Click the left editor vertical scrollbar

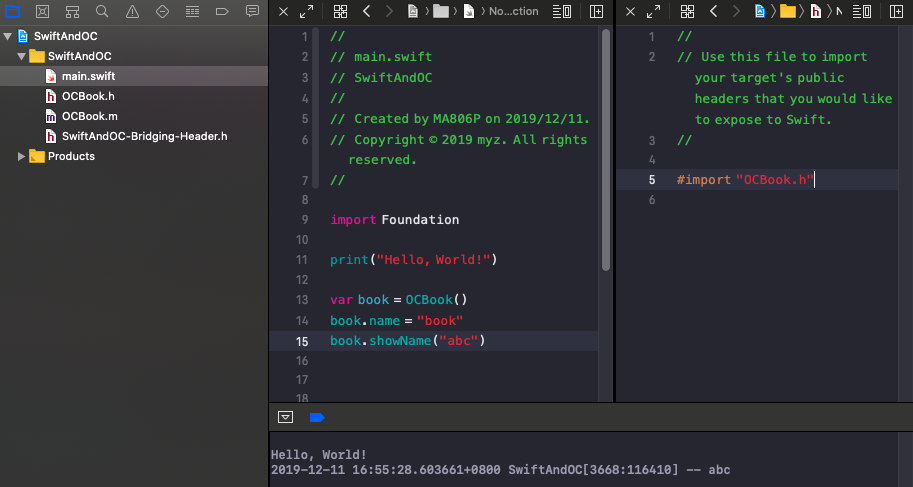pos(605,150)
